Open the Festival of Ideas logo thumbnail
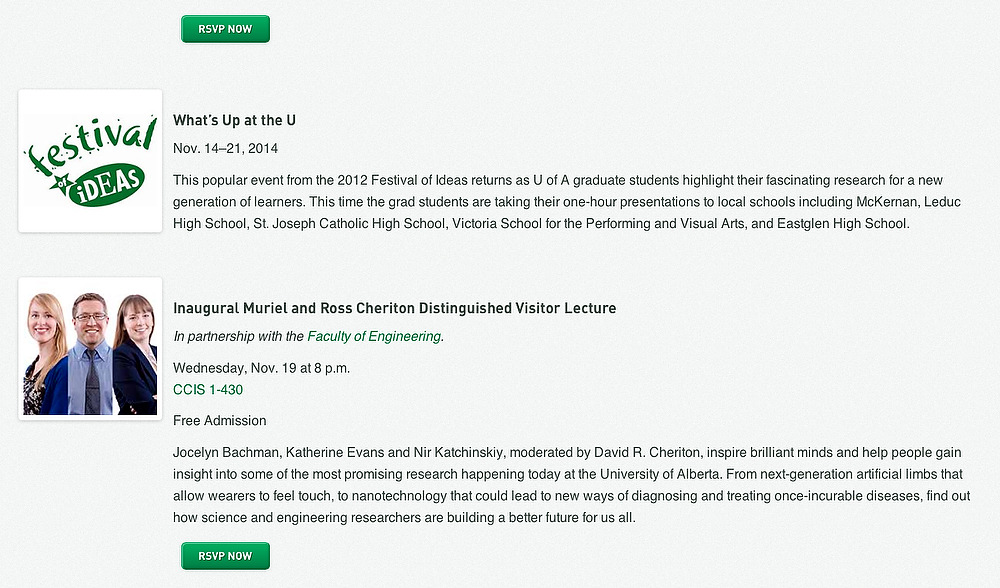Image resolution: width=1000 pixels, height=588 pixels. pos(90,161)
